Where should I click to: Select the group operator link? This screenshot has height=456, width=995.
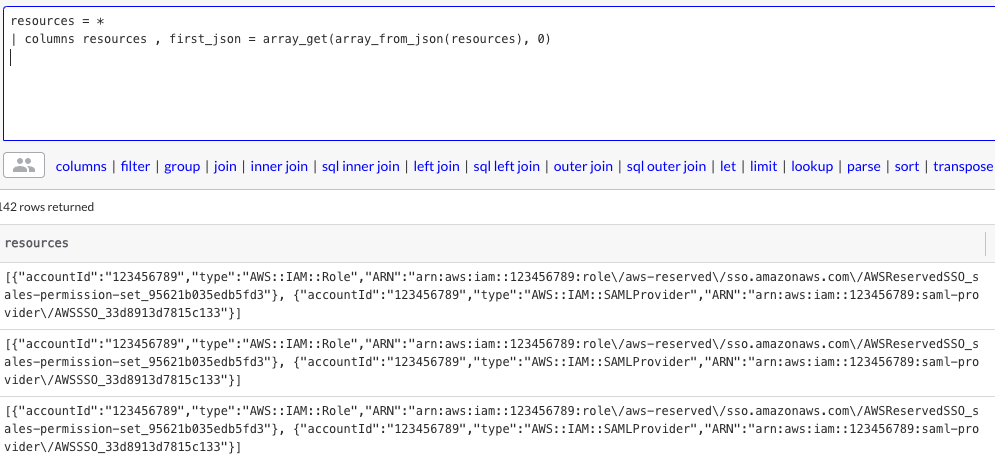(182, 167)
